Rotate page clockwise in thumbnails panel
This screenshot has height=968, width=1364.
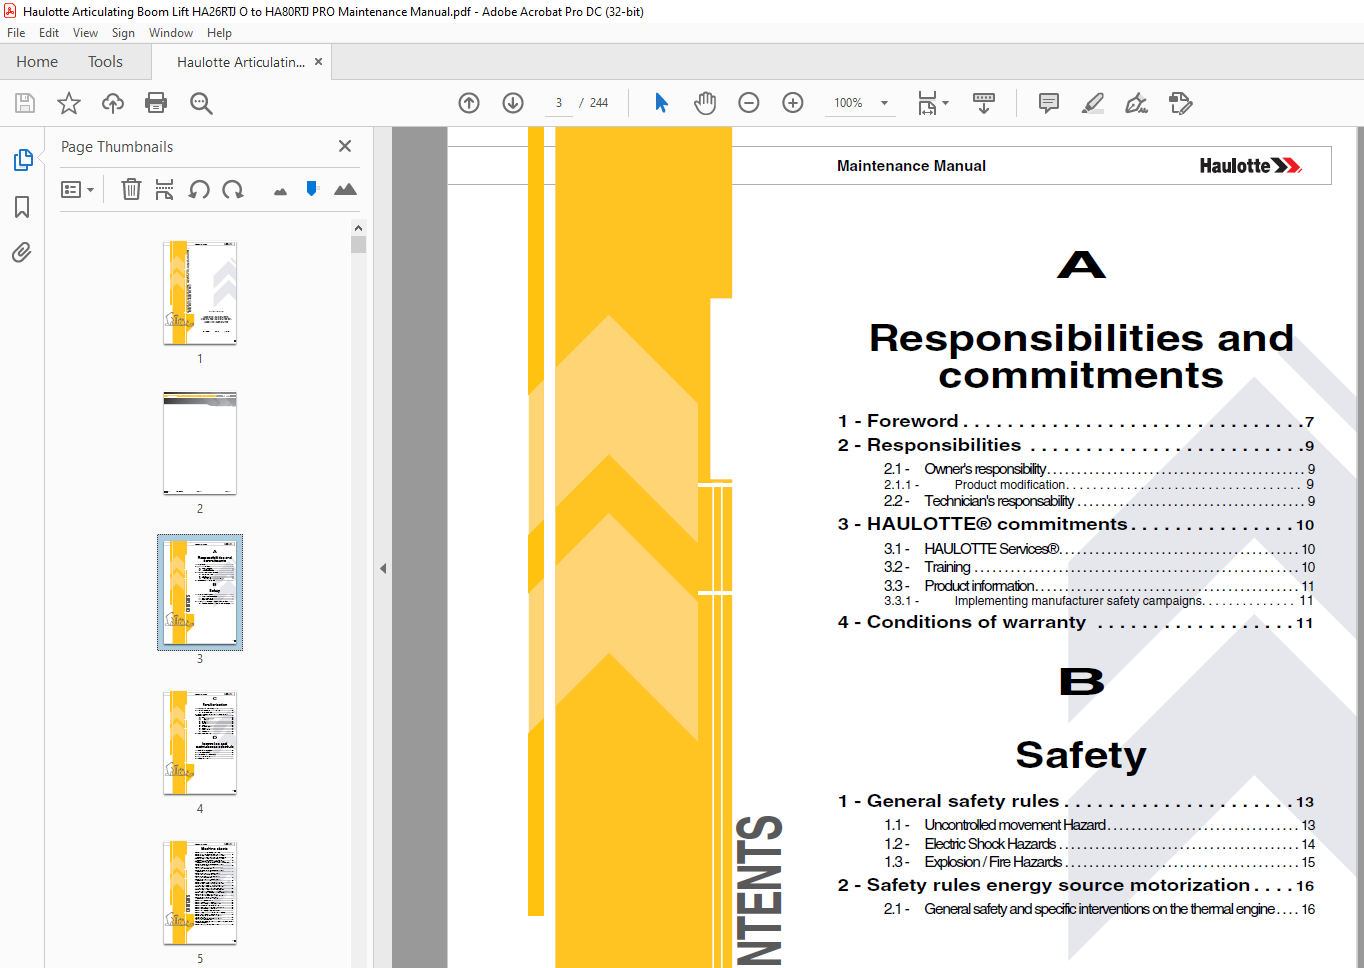(233, 189)
